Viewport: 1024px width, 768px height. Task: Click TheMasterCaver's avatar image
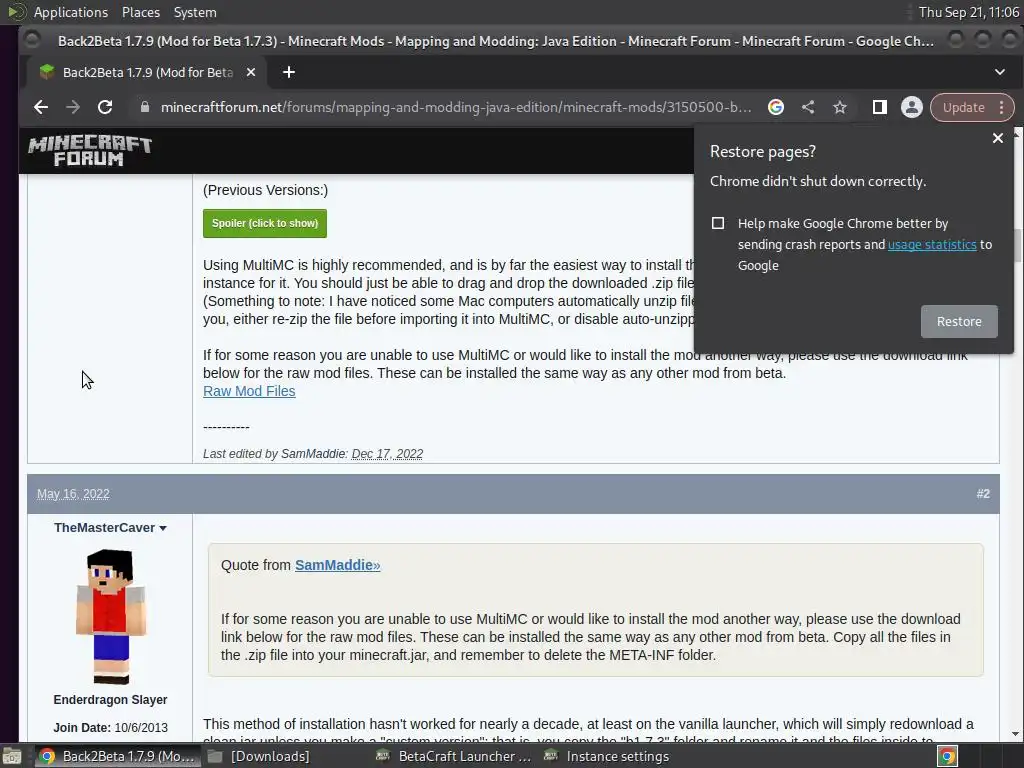[110, 616]
